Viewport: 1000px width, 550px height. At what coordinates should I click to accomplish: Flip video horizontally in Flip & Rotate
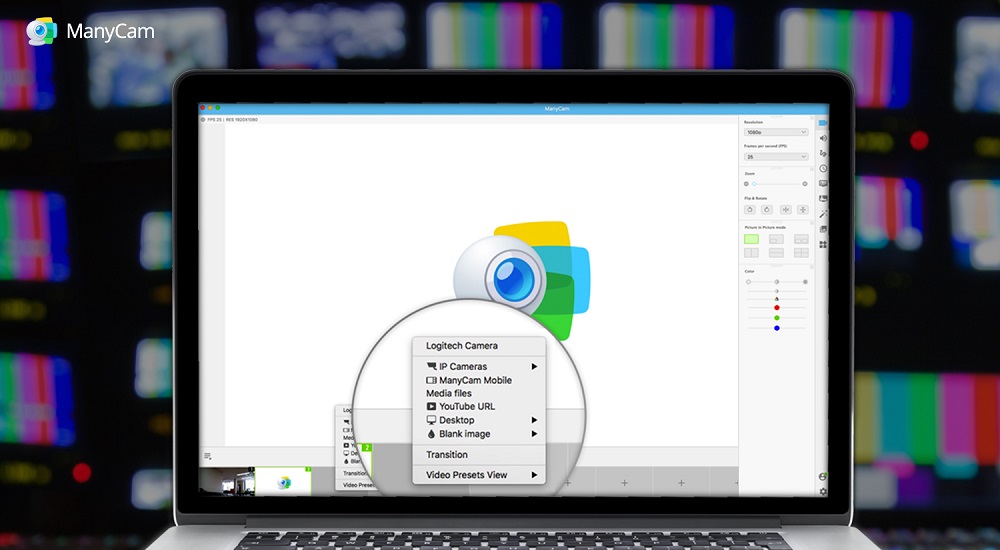(786, 209)
